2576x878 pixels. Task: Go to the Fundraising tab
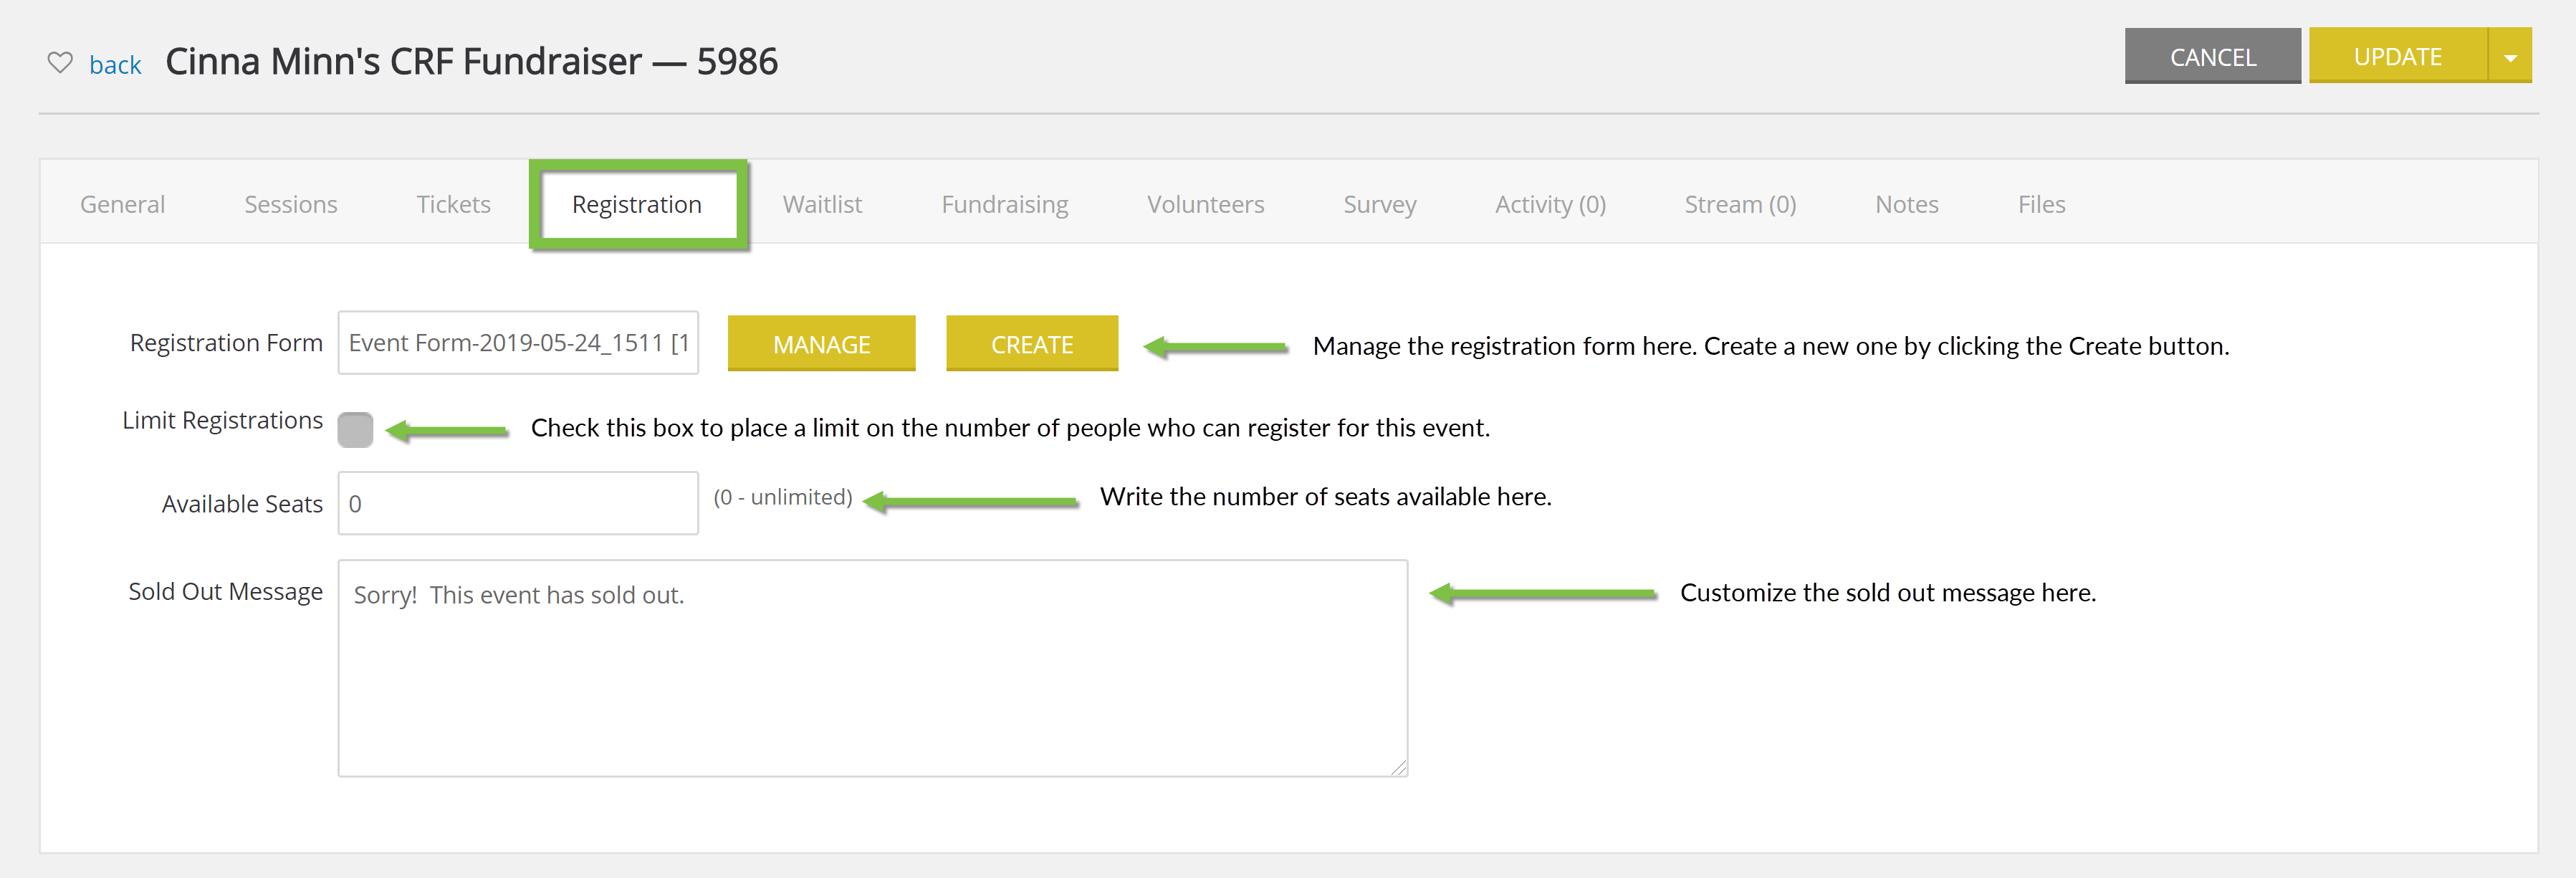[1004, 204]
